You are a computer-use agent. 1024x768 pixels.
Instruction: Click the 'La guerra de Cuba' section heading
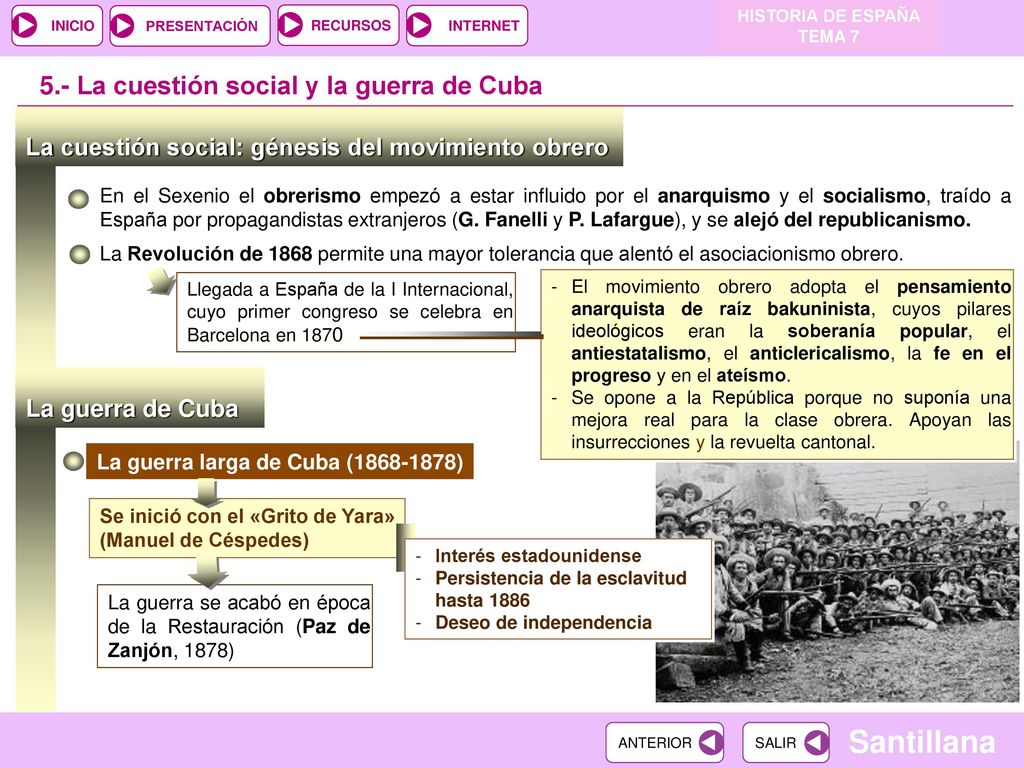[x=132, y=409]
